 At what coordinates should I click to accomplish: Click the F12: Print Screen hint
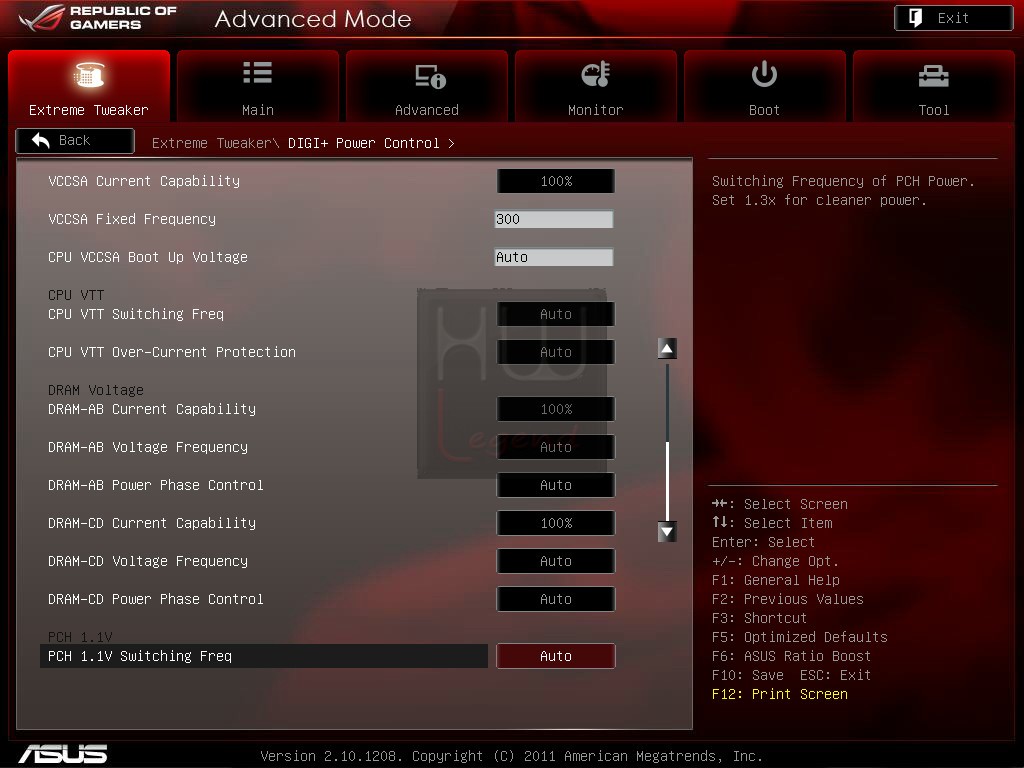780,694
